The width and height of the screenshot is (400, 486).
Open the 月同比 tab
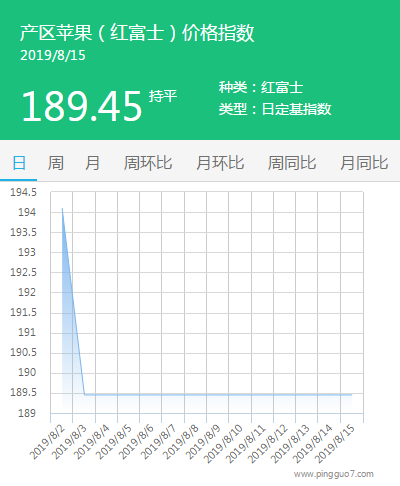click(x=364, y=163)
